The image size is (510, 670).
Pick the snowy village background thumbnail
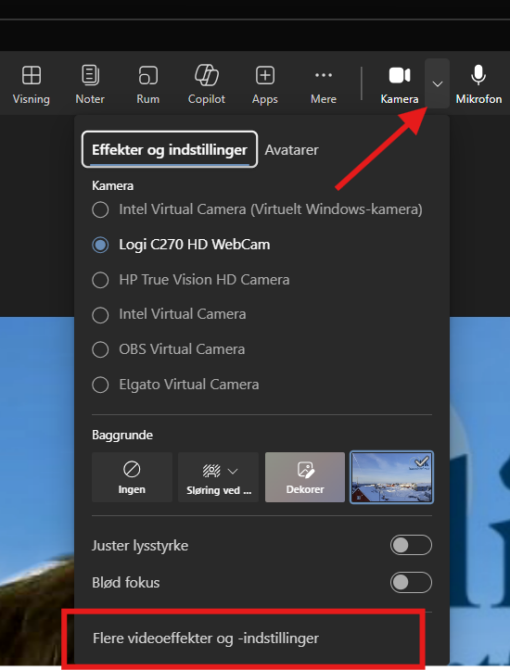(x=392, y=477)
